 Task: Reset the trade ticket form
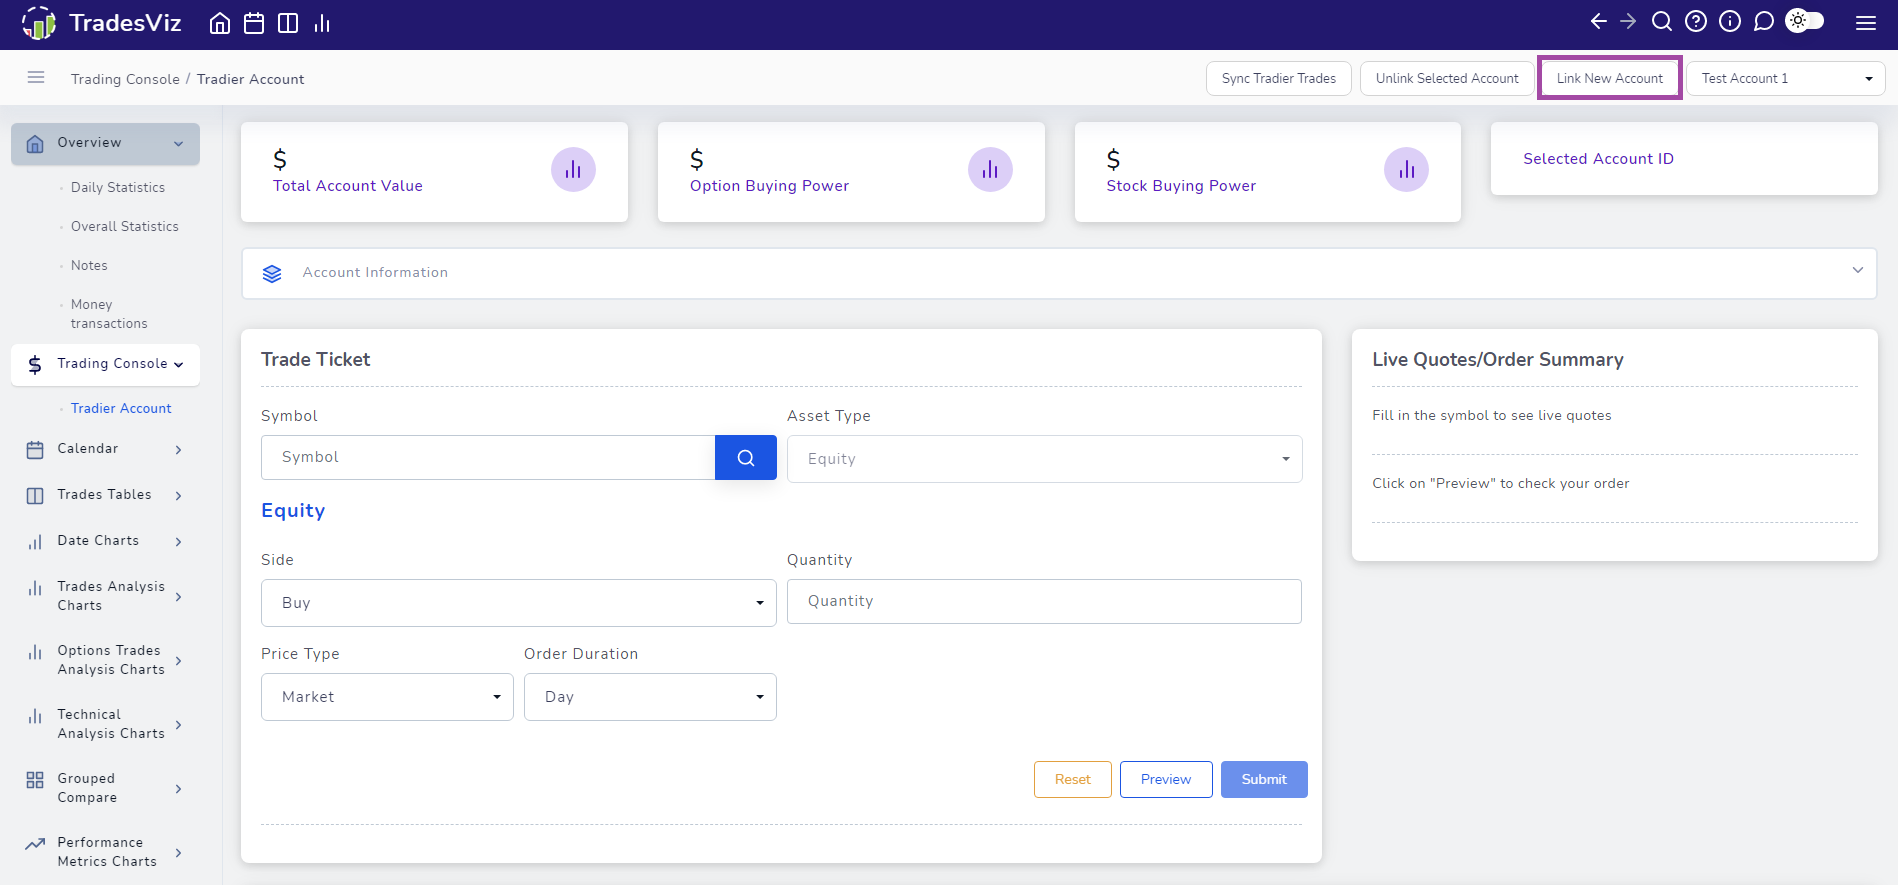coord(1072,779)
